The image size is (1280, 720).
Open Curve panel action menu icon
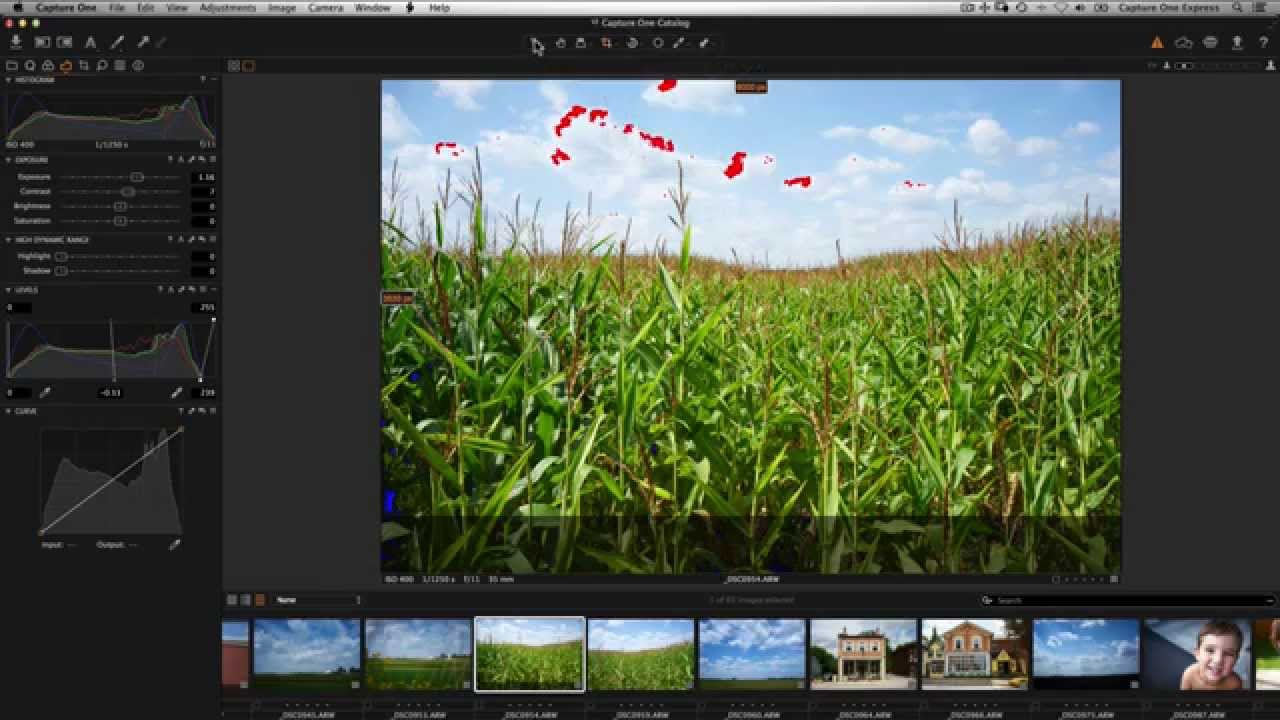point(212,411)
